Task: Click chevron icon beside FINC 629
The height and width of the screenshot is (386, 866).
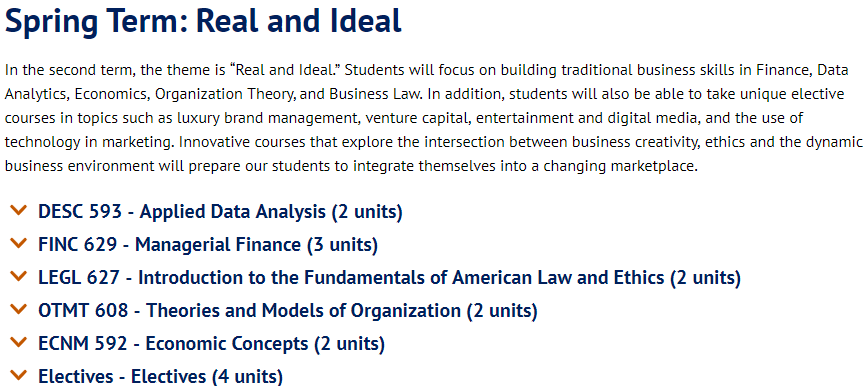Action: click(x=19, y=243)
